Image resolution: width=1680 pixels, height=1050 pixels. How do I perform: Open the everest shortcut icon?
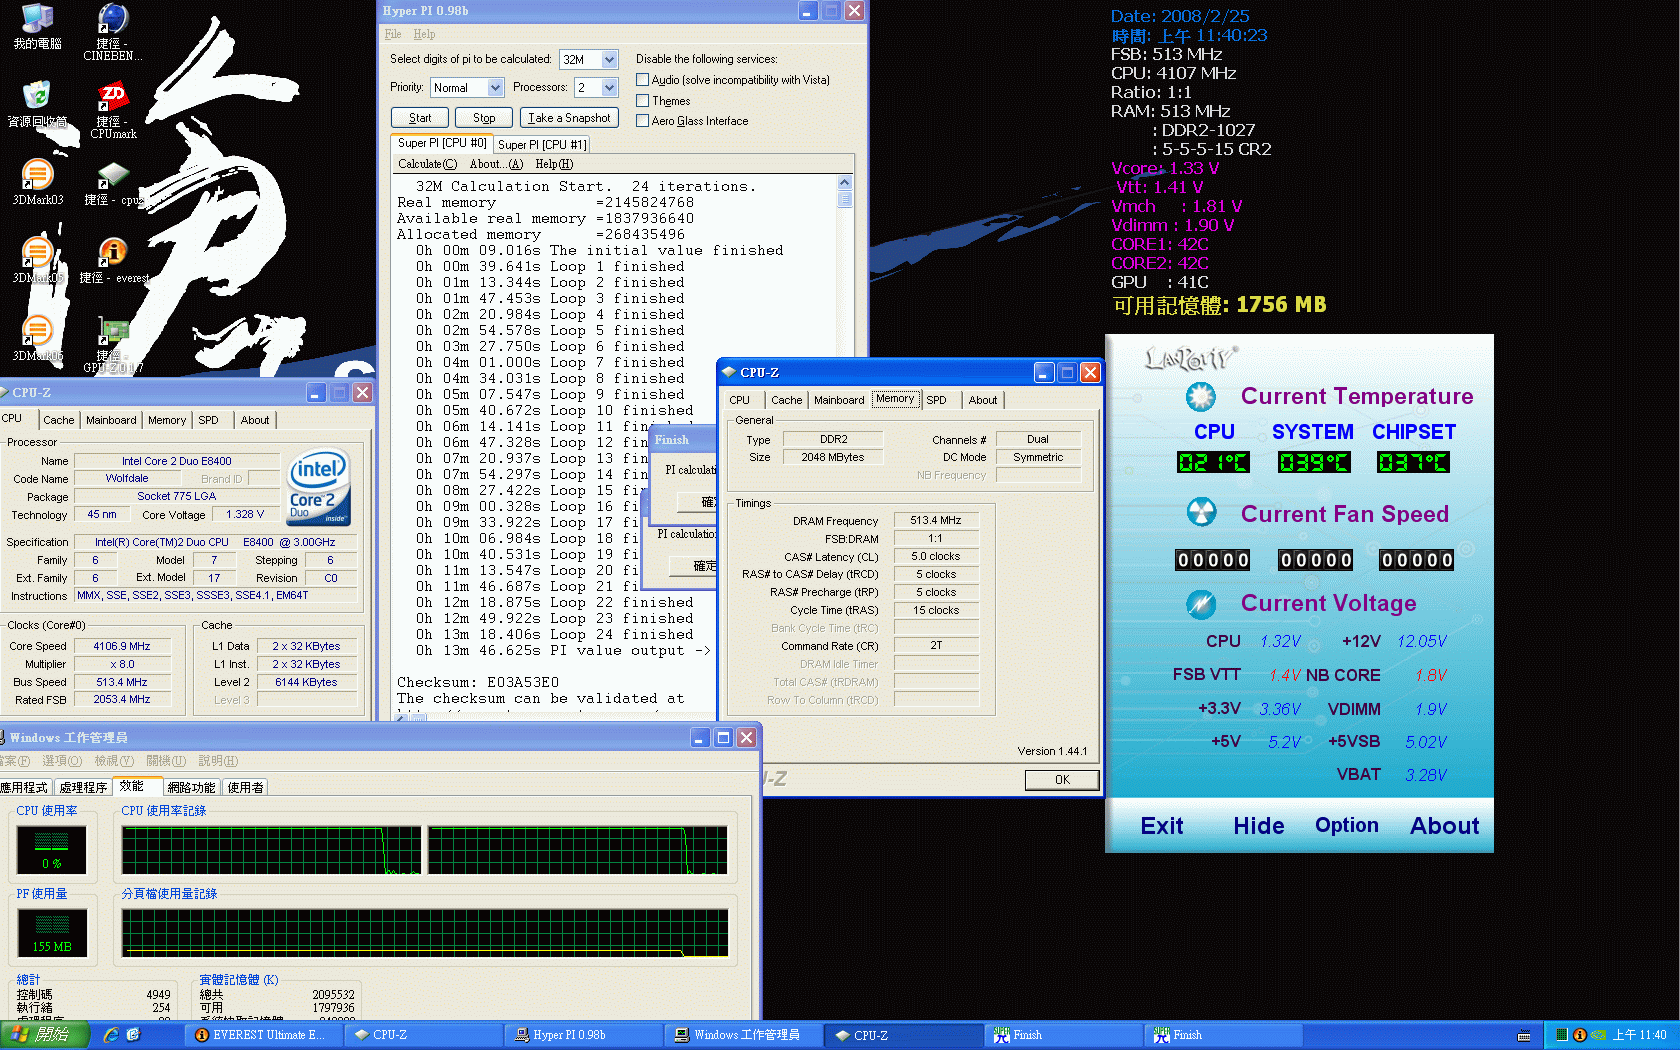point(113,260)
